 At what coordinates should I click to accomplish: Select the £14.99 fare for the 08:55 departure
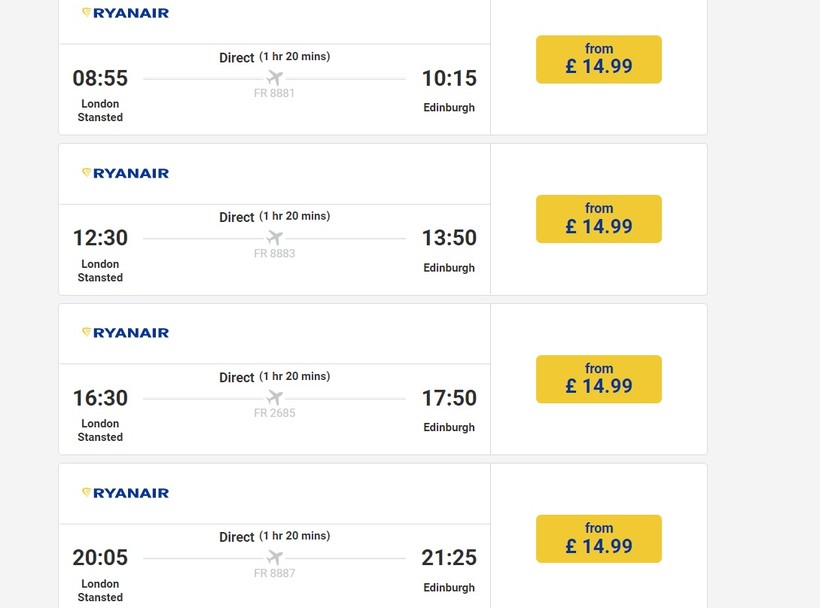pos(599,59)
